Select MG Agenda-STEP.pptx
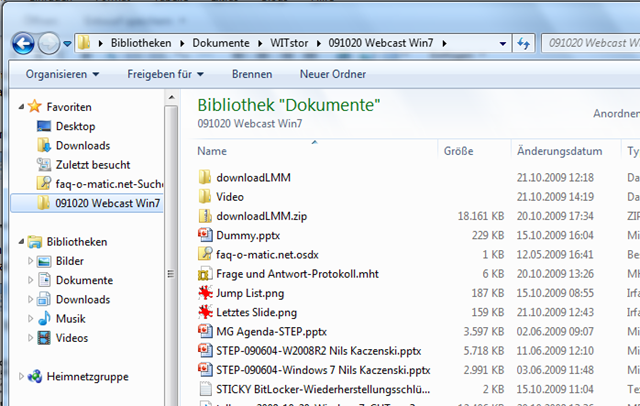Screen dimensions: 640x406 click(271, 332)
